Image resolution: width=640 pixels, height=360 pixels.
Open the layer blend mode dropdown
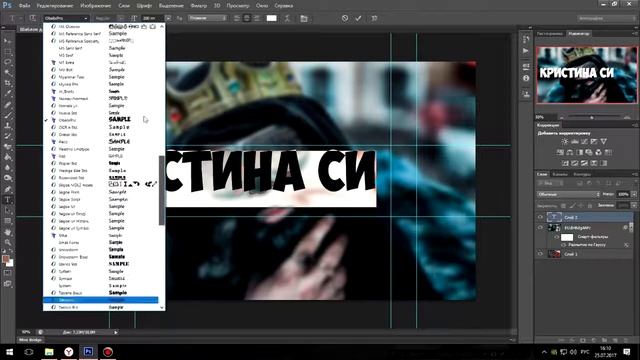(x=568, y=194)
